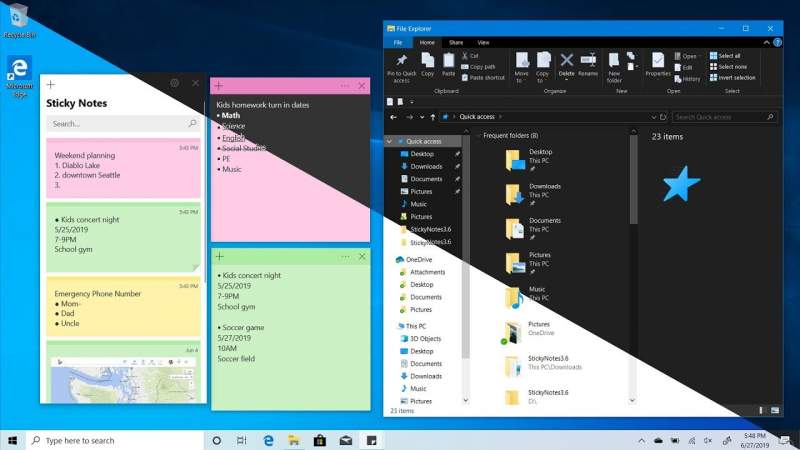Open Recycle Bin on the desktop
Image resolution: width=800 pixels, height=450 pixels.
tap(19, 21)
